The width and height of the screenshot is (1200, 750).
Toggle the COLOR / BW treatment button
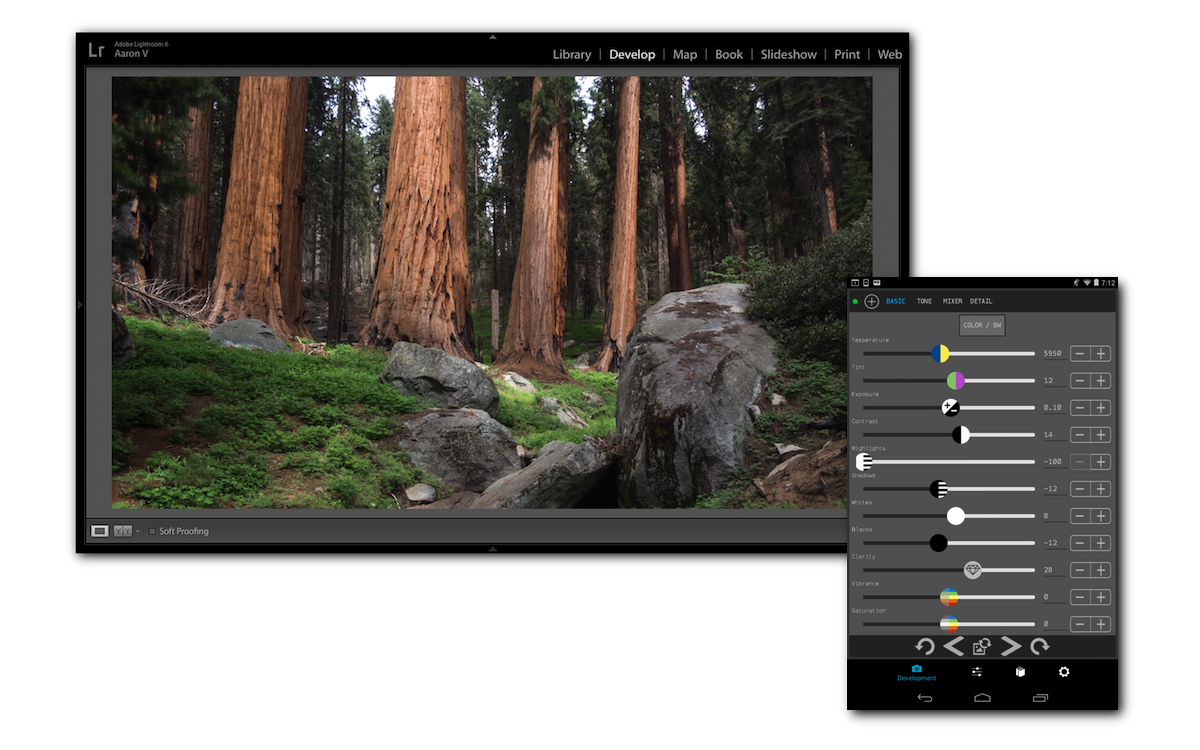[x=982, y=325]
